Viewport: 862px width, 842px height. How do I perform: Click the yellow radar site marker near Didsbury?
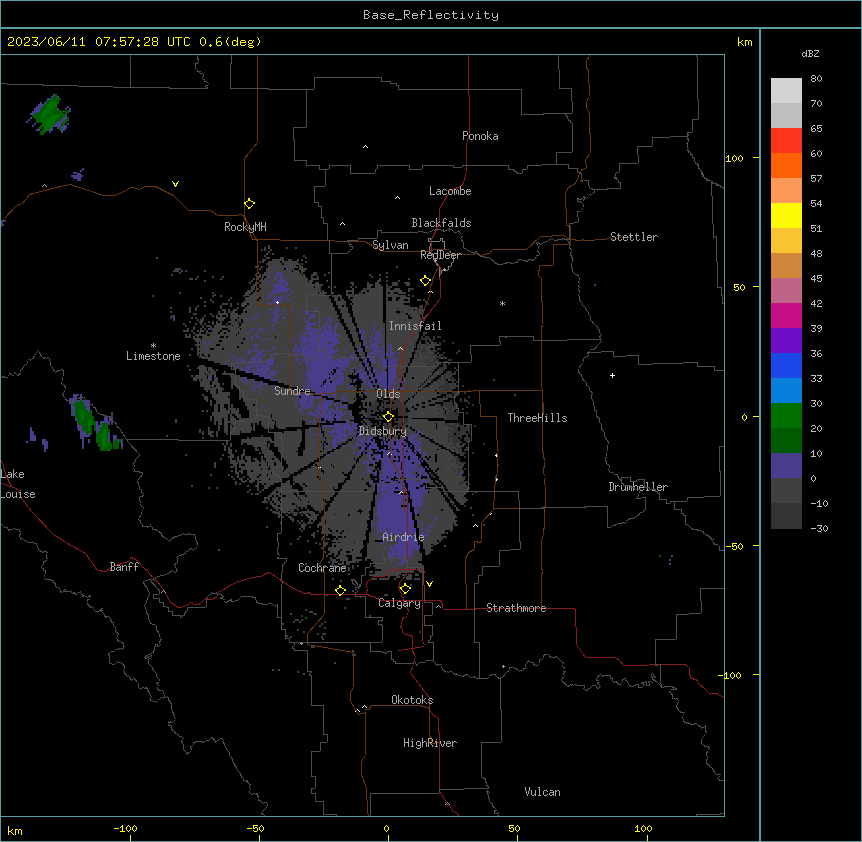point(388,417)
